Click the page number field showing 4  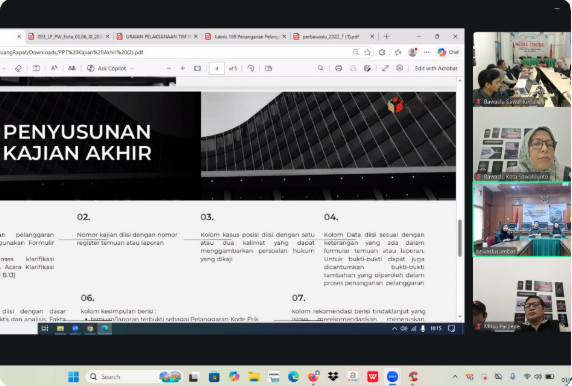pos(217,68)
